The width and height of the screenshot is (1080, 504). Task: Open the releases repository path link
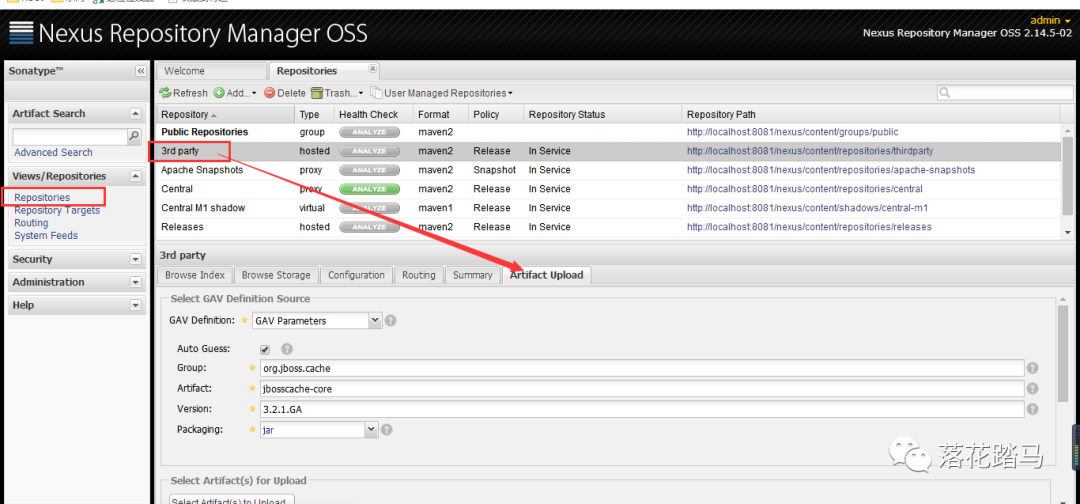tap(809, 227)
